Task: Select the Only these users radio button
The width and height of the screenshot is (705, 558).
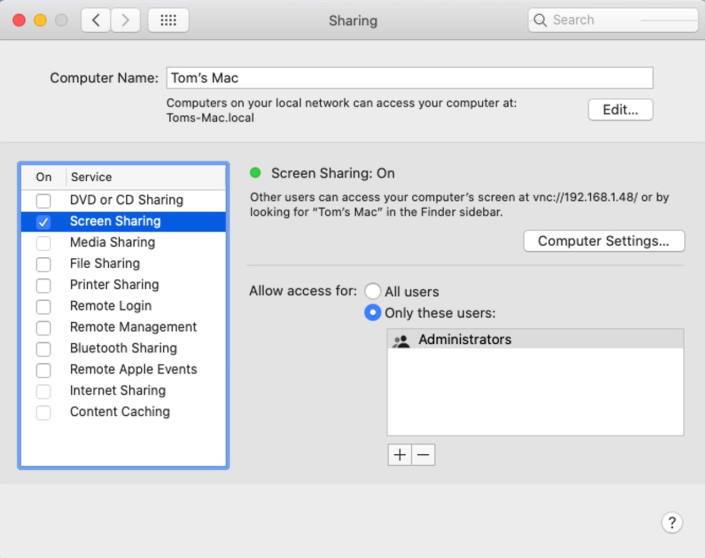Action: point(372,312)
